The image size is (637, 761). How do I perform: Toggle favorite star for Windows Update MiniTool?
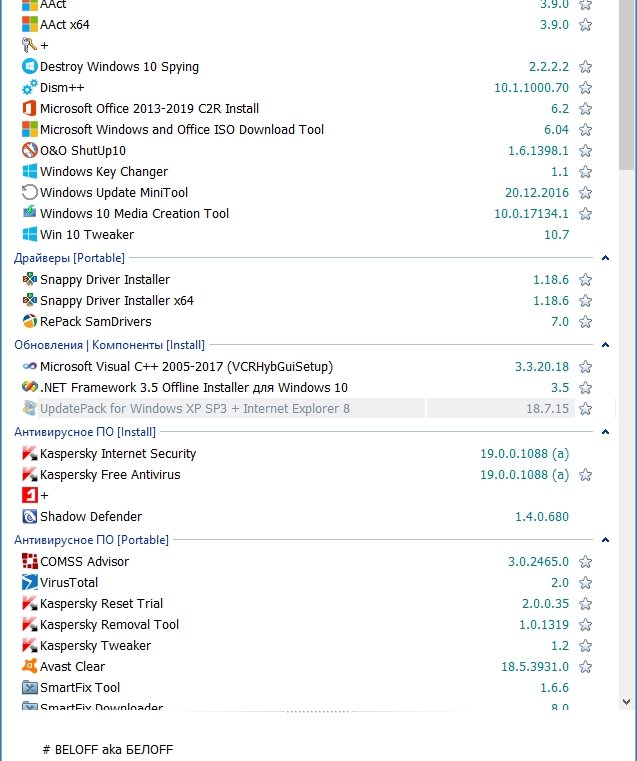click(586, 193)
